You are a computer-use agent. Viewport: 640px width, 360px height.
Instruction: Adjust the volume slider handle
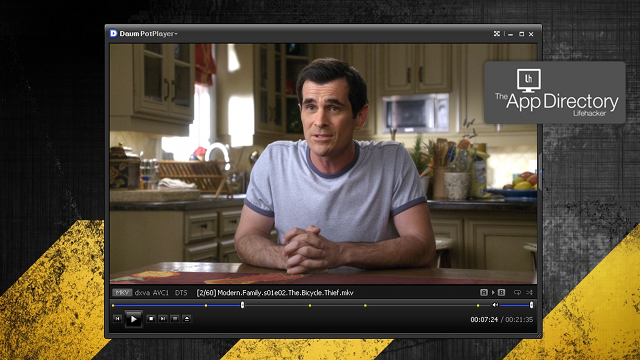click(531, 305)
